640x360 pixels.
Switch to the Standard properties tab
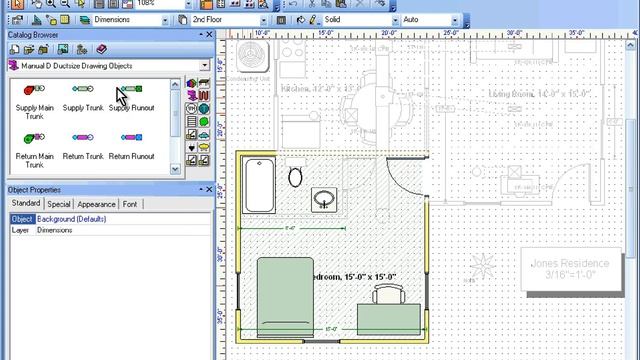tap(26, 203)
